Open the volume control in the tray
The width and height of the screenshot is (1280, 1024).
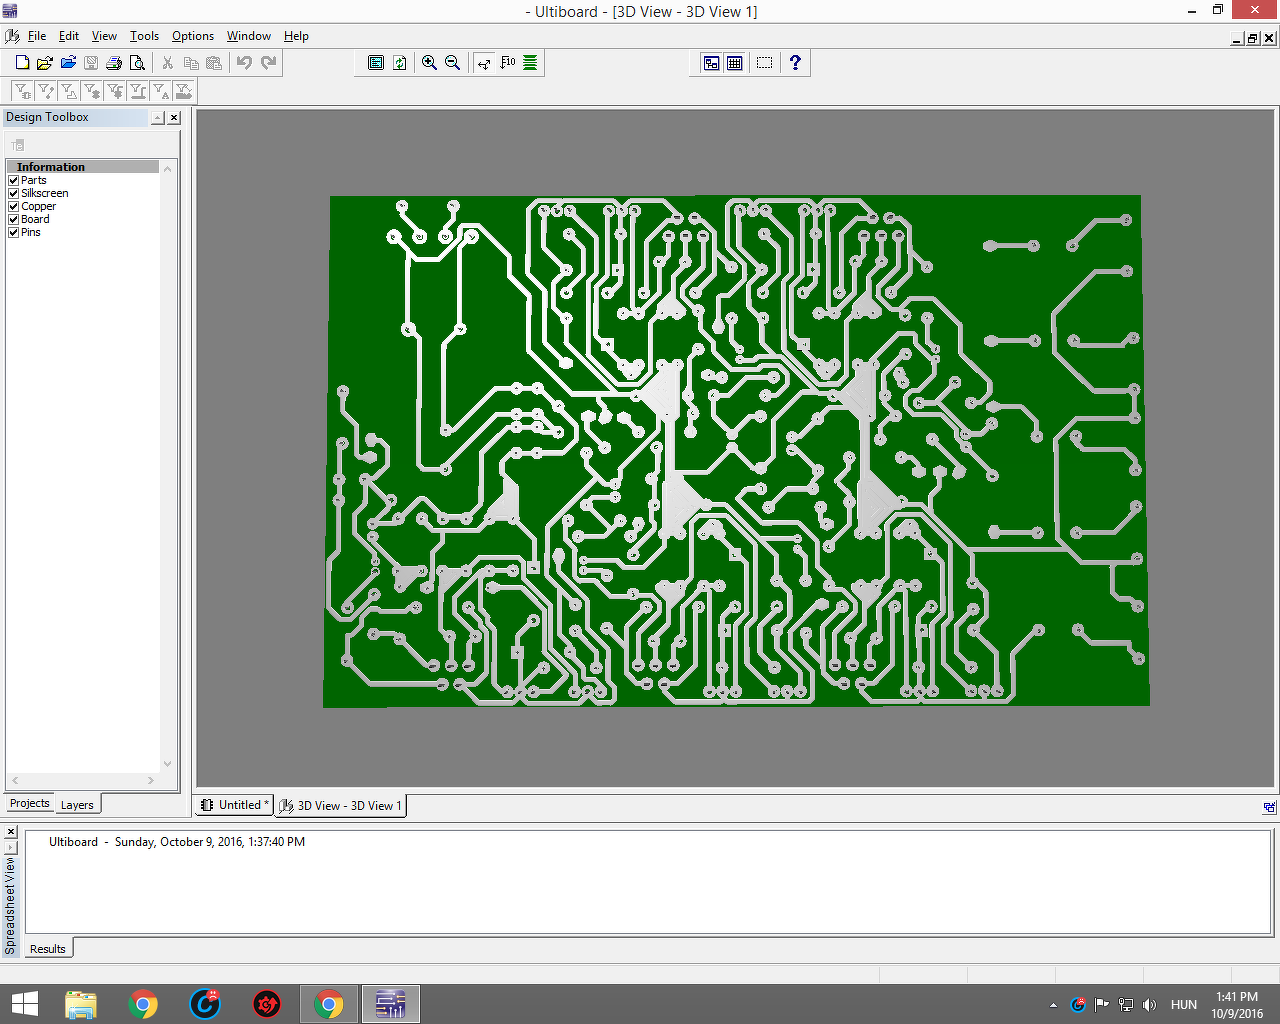(1150, 1005)
